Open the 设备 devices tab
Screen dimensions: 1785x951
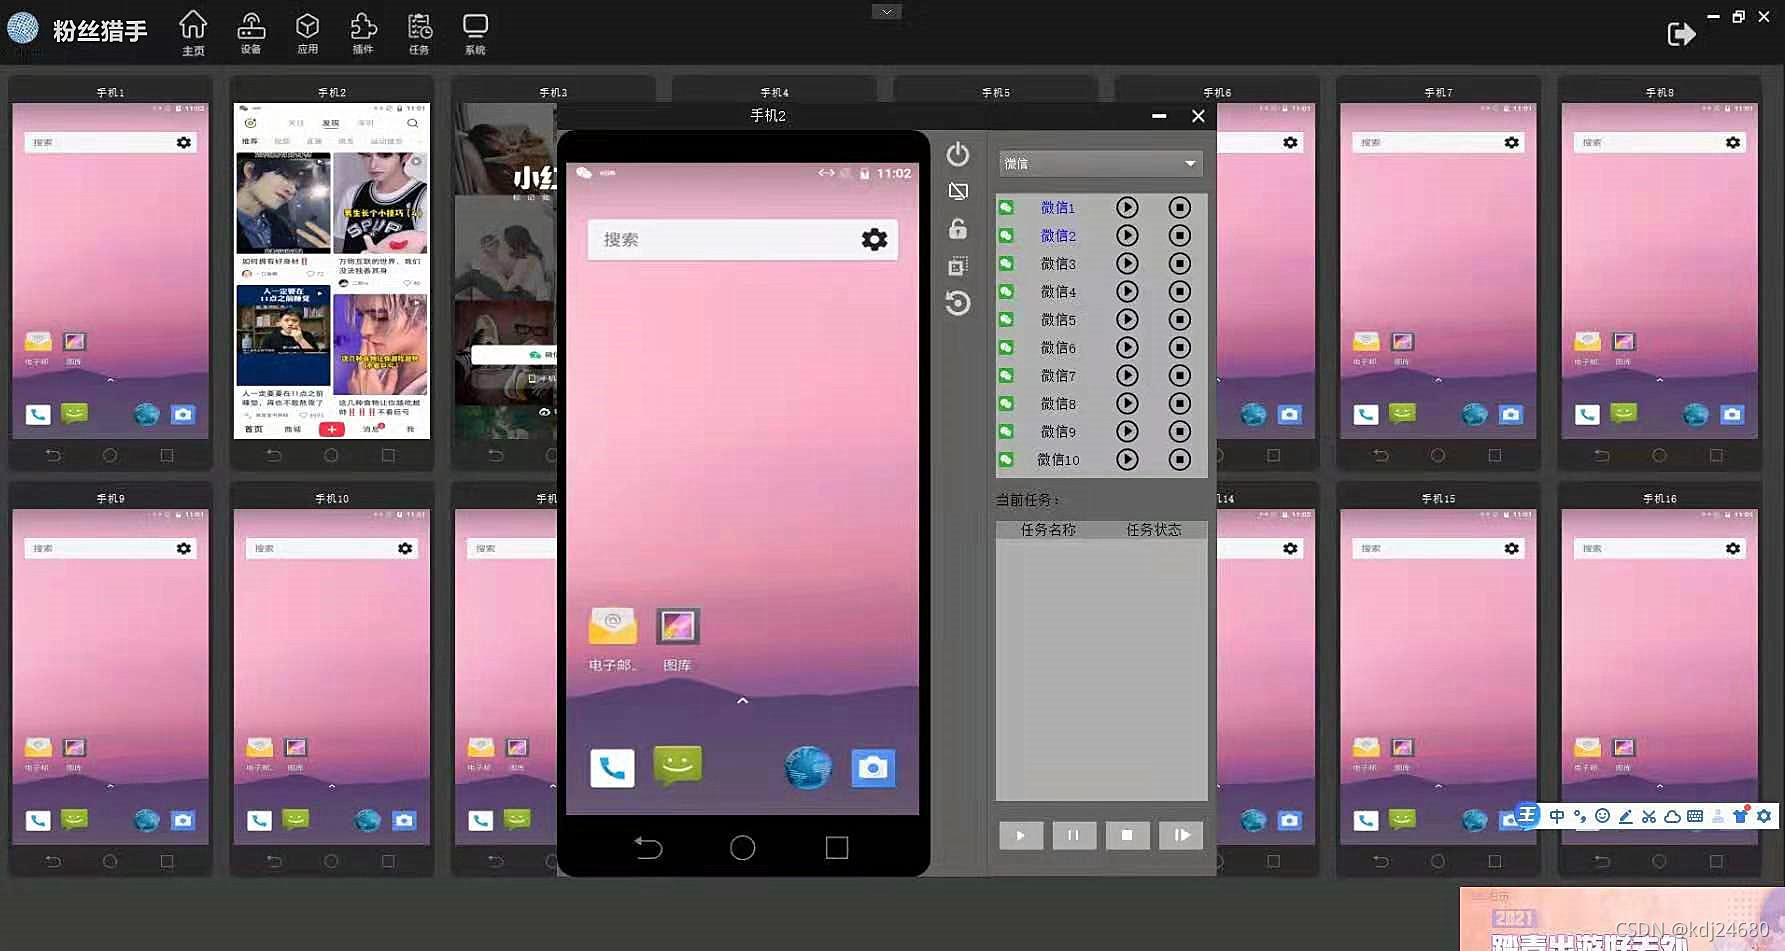[x=251, y=32]
